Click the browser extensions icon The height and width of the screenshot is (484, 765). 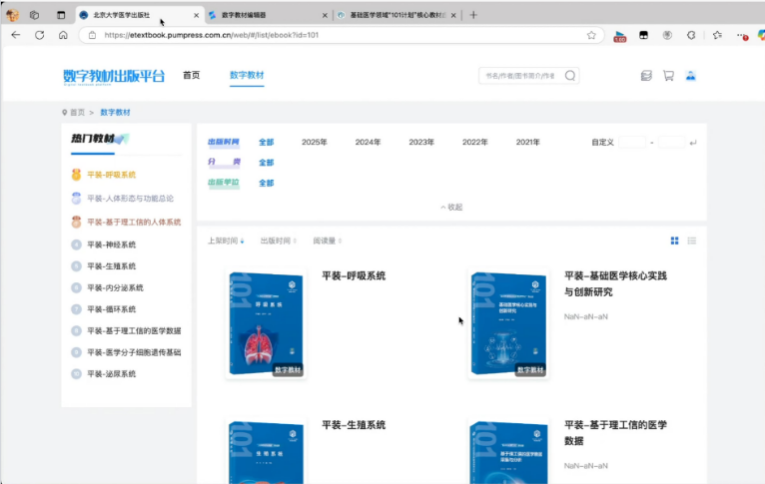point(691,35)
